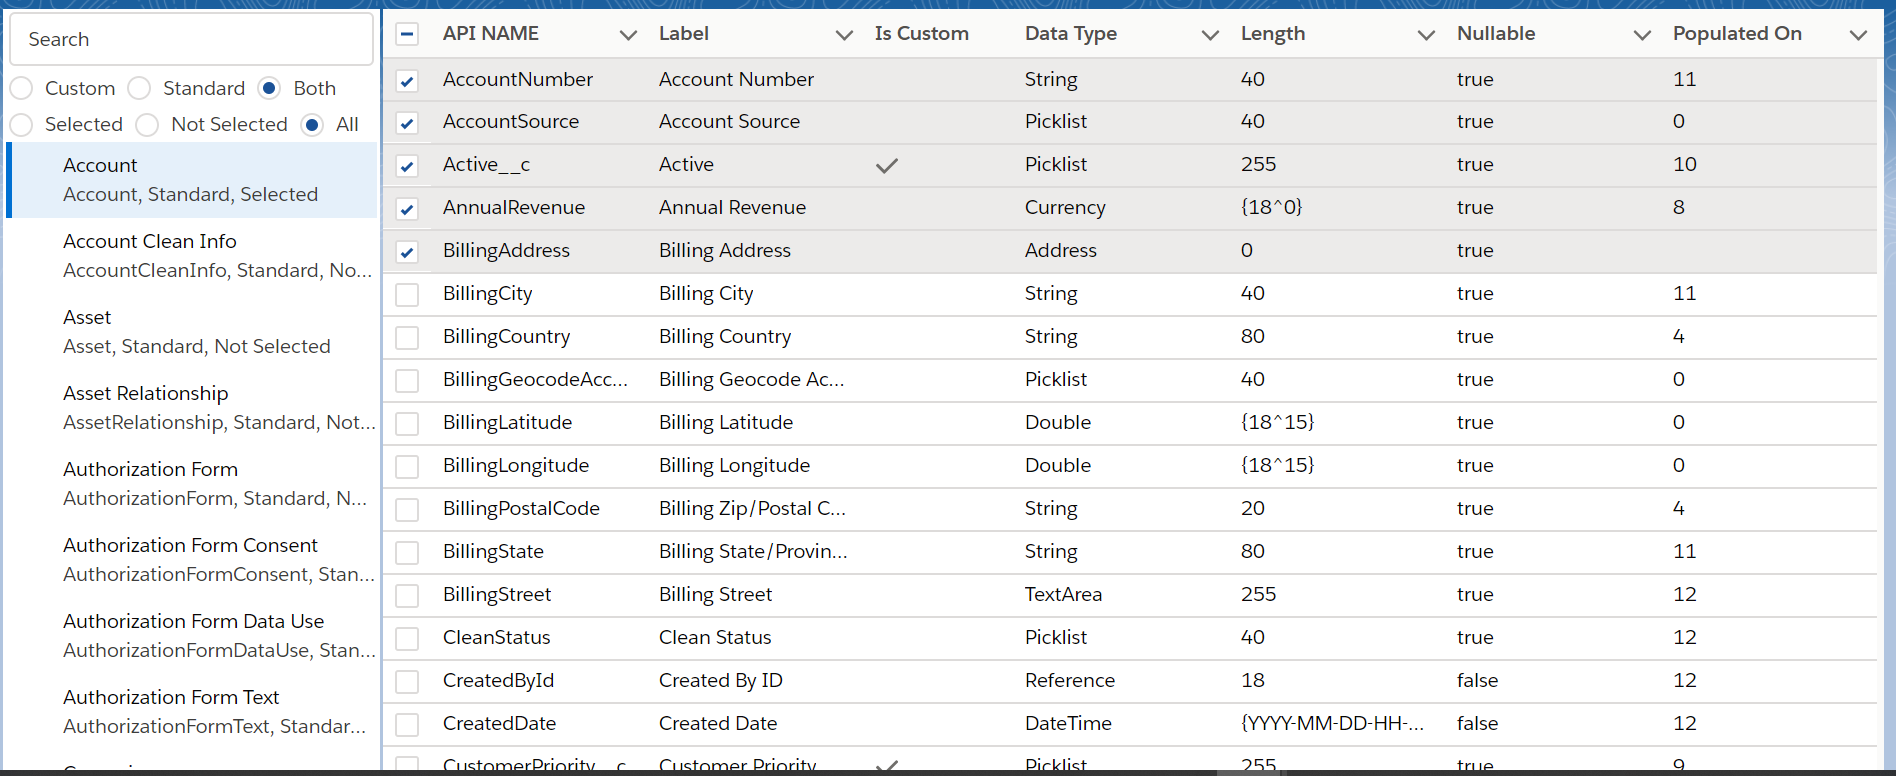Screen dimensions: 1896x776
Task: Select the Standard filter radio button
Action: pyautogui.click(x=140, y=89)
